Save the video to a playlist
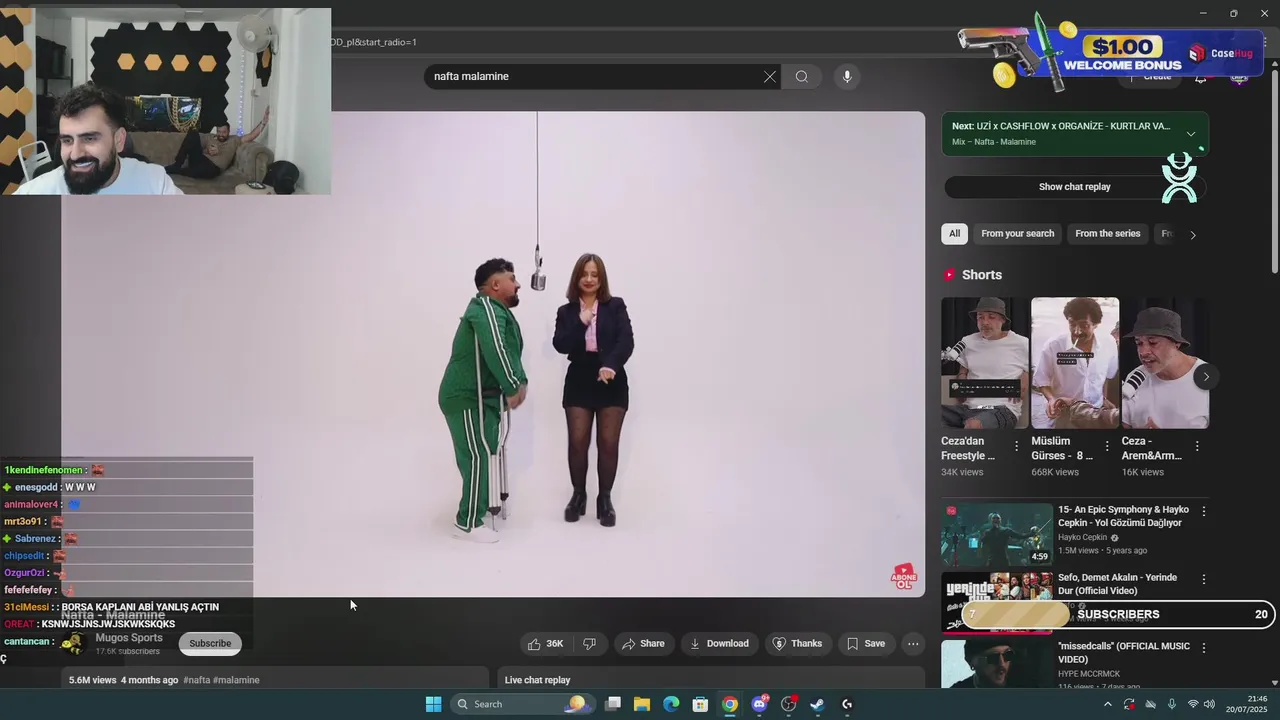1280x720 pixels. (x=866, y=644)
